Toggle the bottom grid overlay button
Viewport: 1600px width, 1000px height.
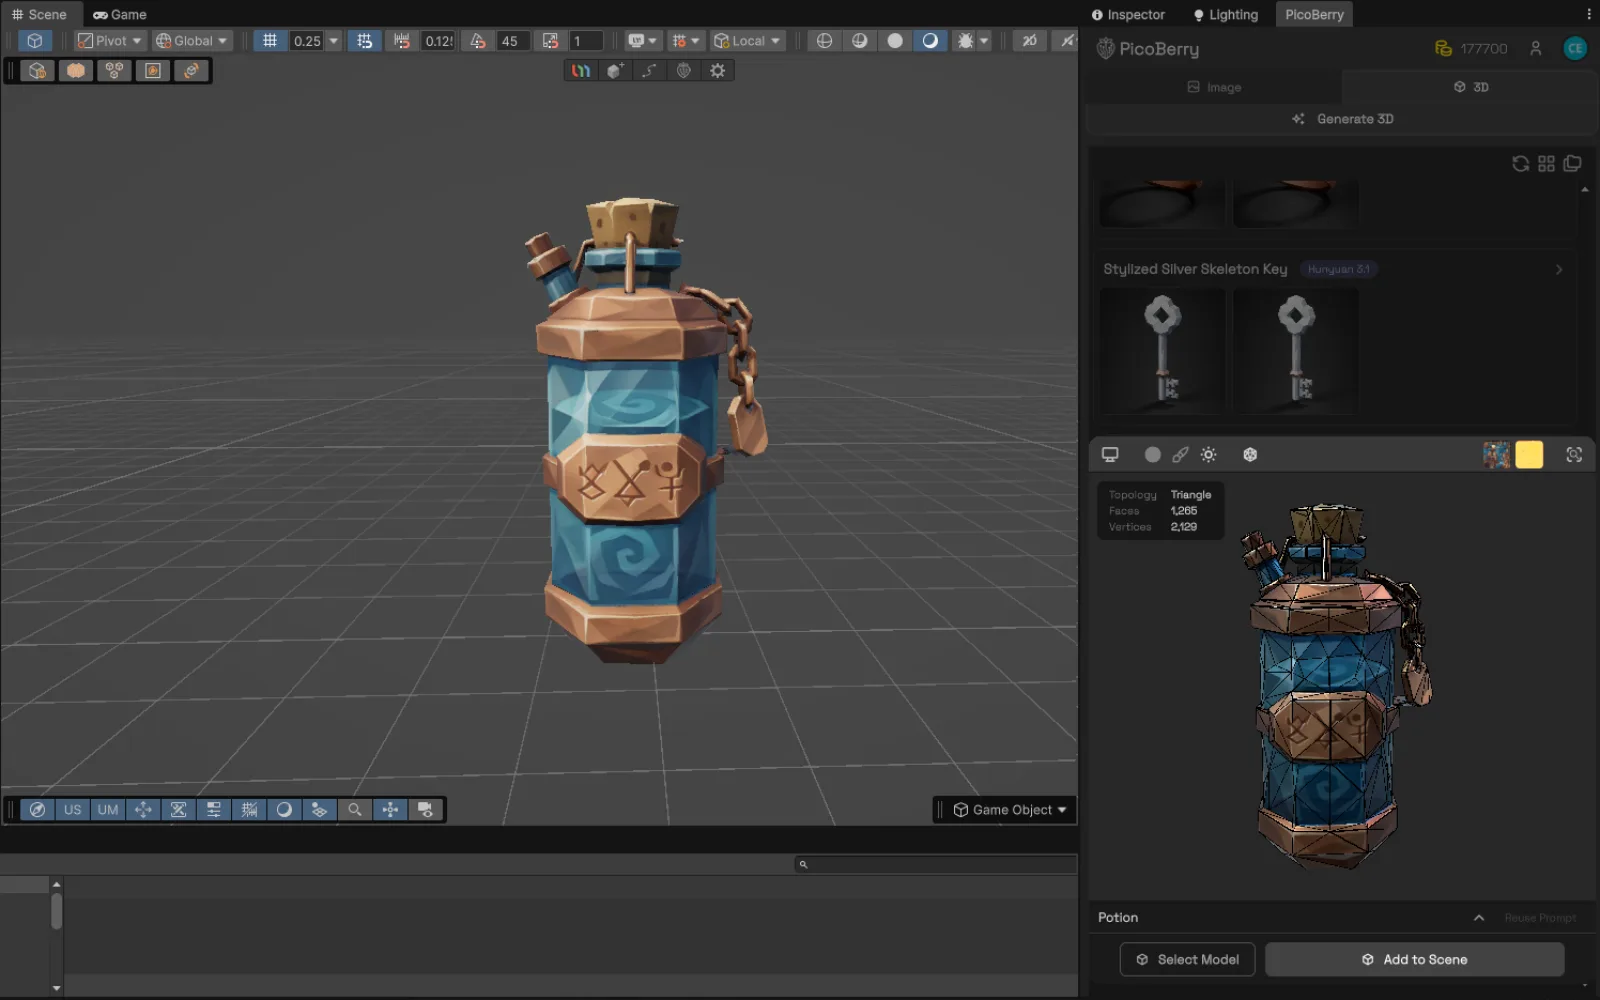(249, 810)
